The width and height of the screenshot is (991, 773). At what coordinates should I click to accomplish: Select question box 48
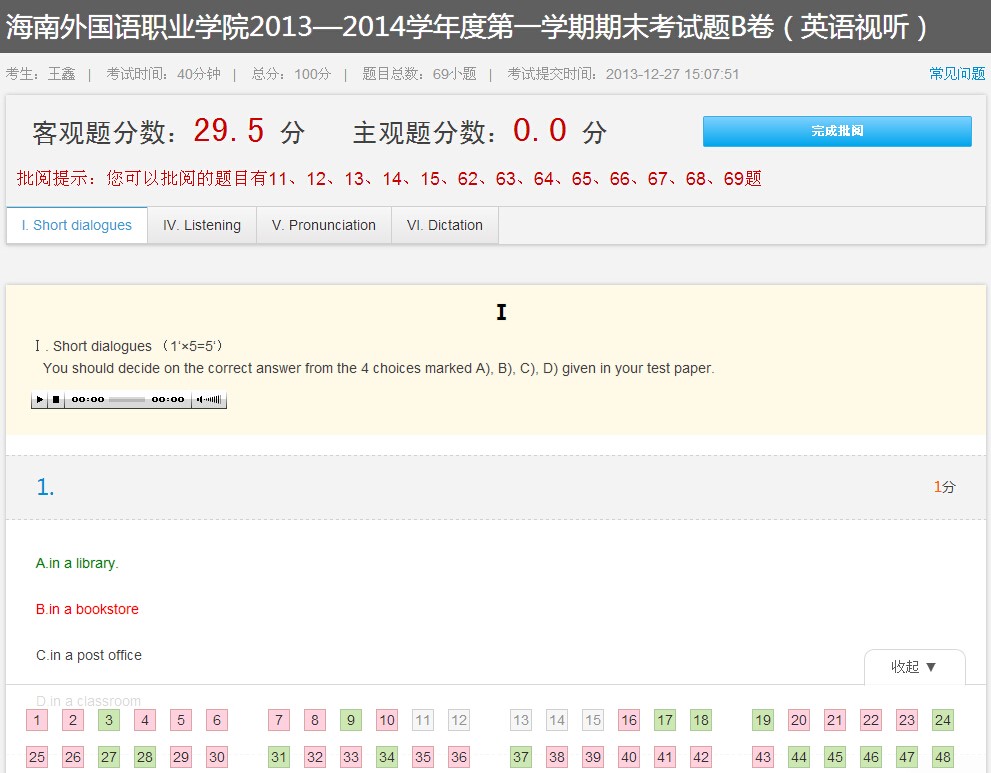pos(943,757)
